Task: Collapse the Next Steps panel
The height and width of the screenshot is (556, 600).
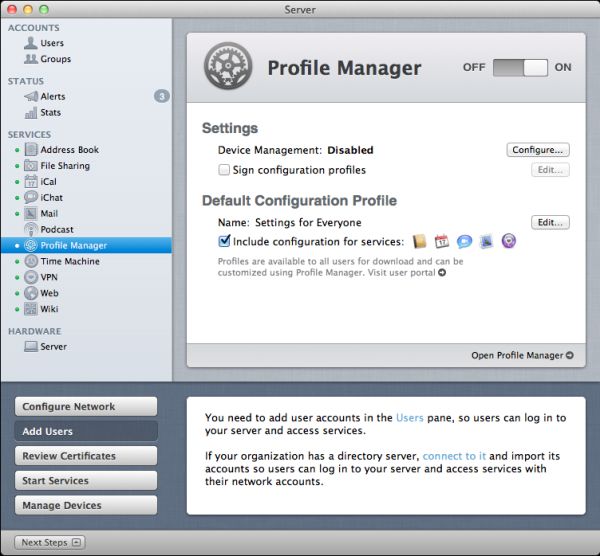Action: pos(50,542)
